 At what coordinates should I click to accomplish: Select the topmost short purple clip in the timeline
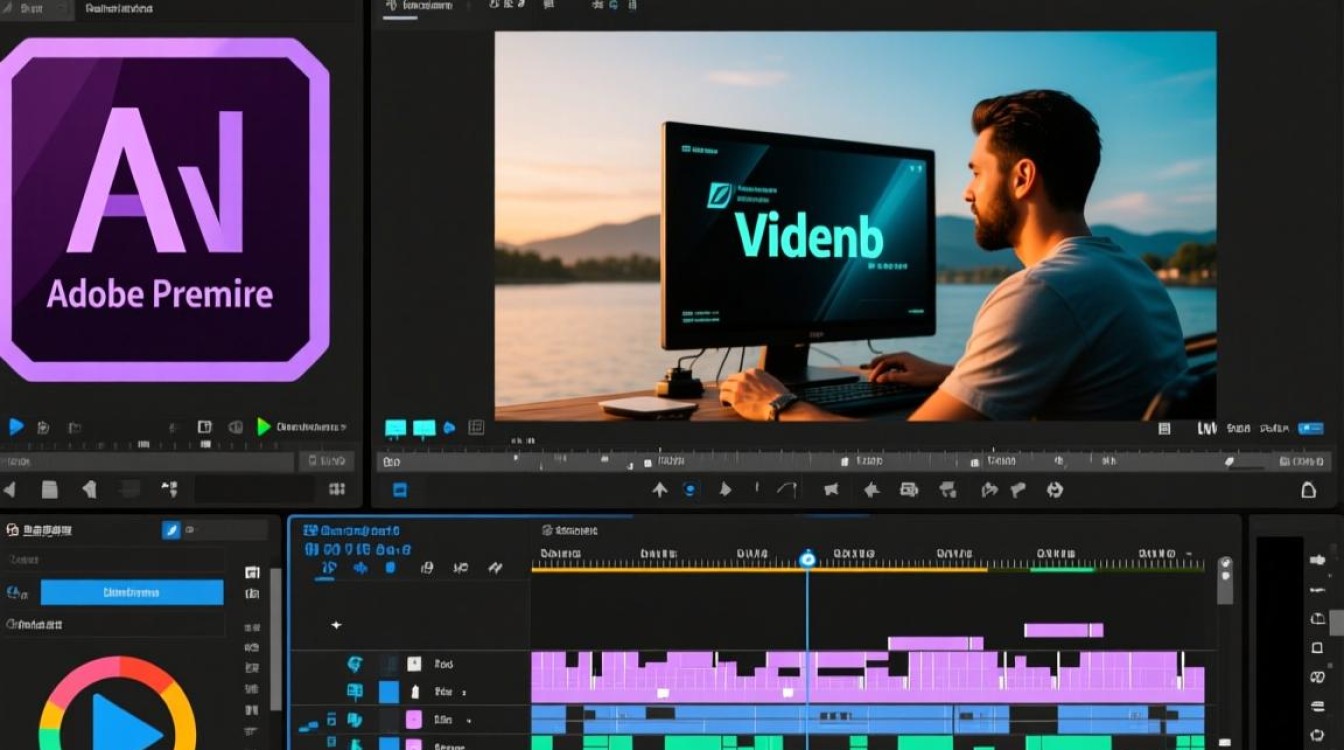[x=1064, y=630]
